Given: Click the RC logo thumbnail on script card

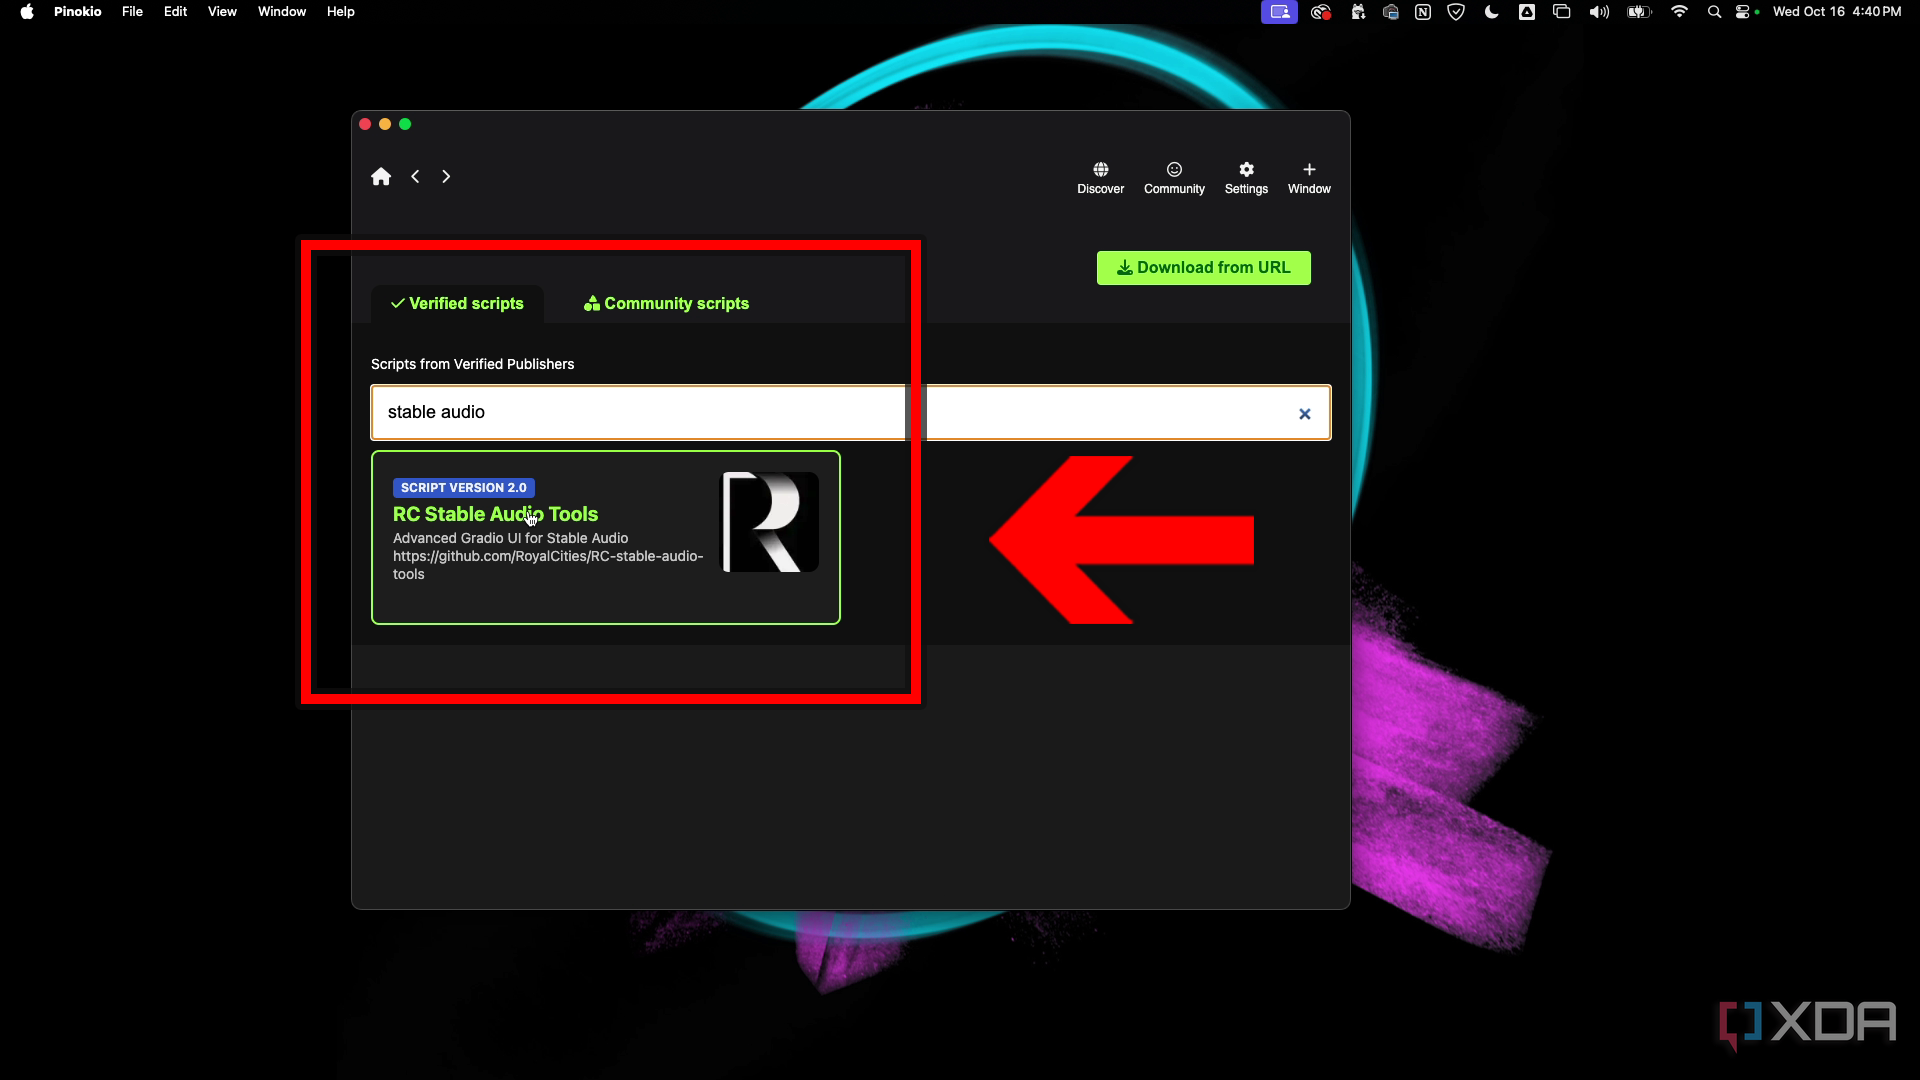Looking at the screenshot, I should click(x=770, y=522).
